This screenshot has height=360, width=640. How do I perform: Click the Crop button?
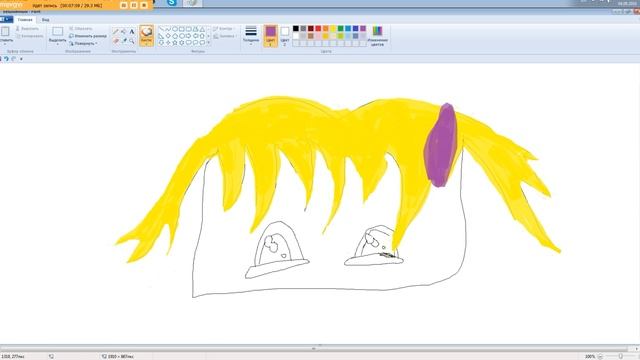[x=80, y=29]
